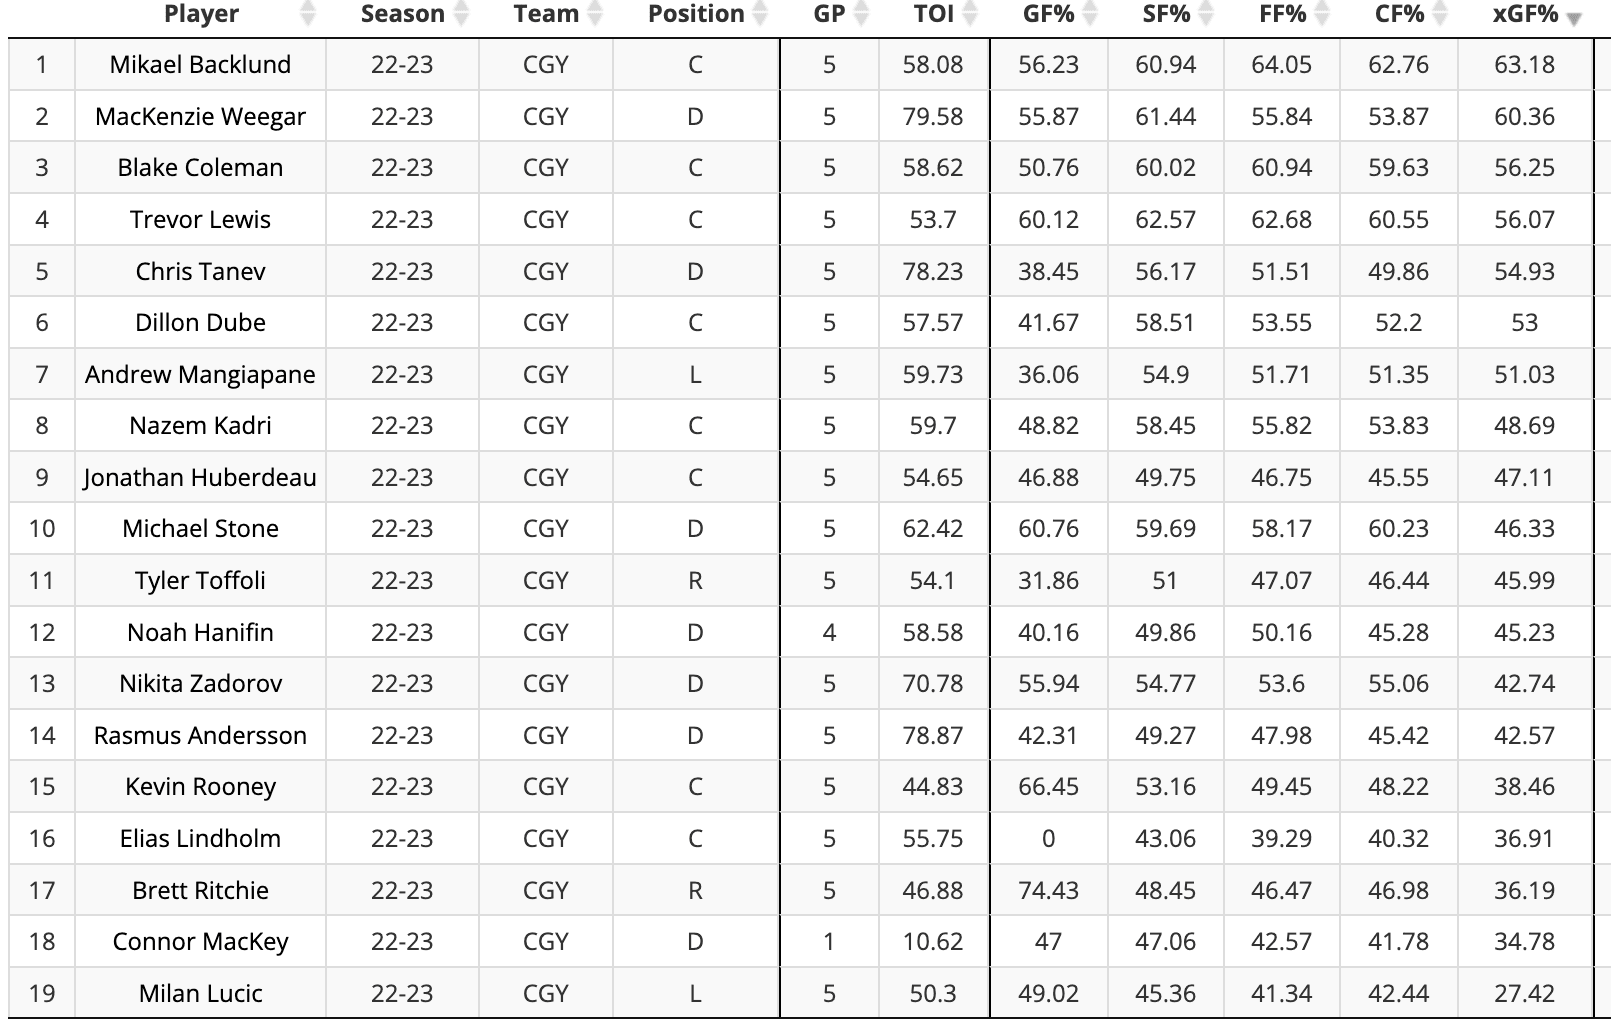The width and height of the screenshot is (1611, 1030).
Task: Select Jonathan Huberdeau row name
Action: (x=200, y=478)
